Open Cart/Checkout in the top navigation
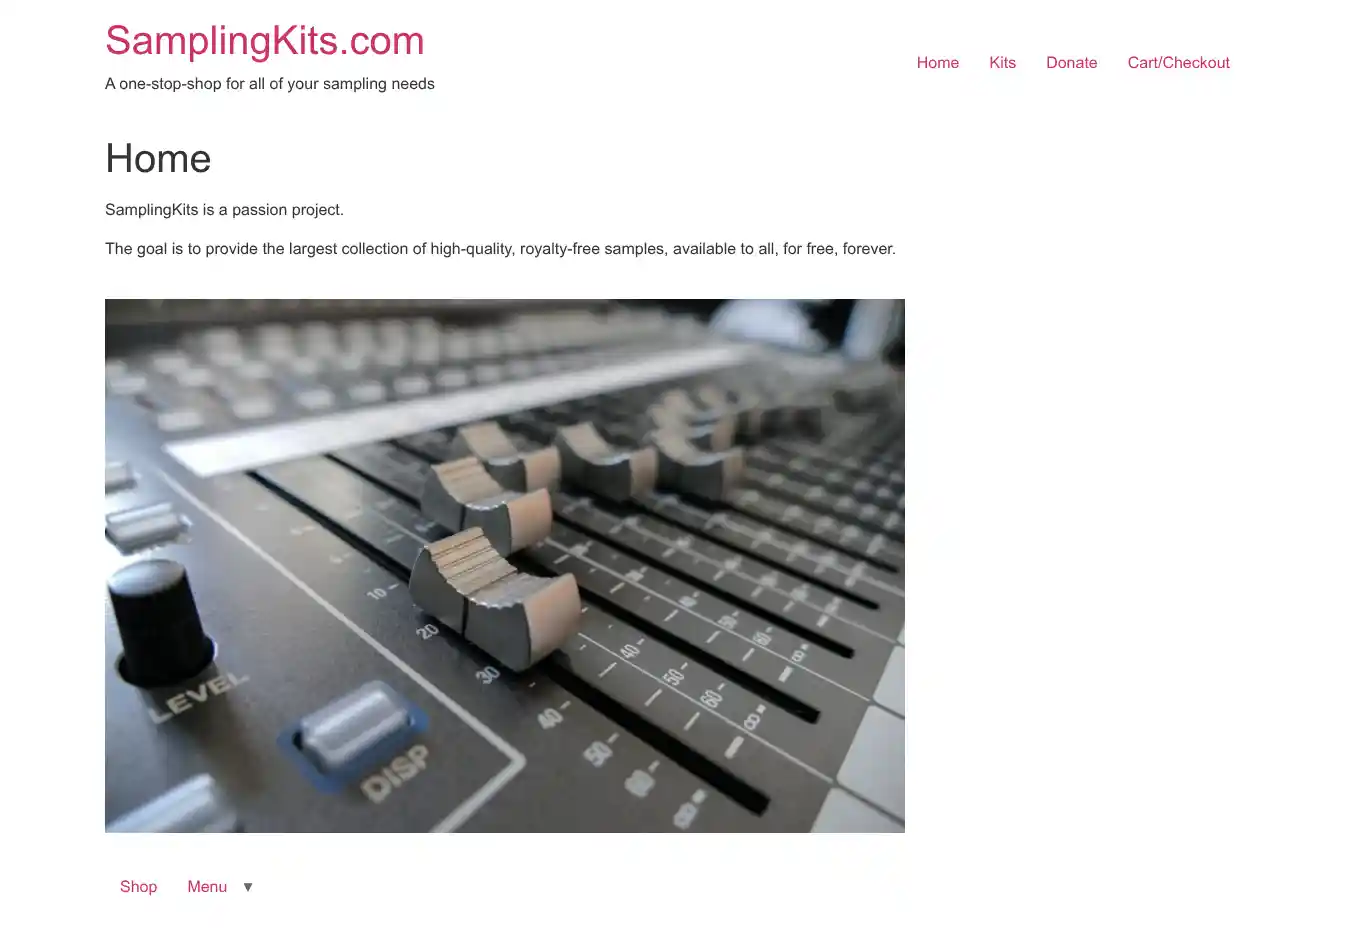Image resolution: width=1350 pixels, height=940 pixels. coord(1178,62)
